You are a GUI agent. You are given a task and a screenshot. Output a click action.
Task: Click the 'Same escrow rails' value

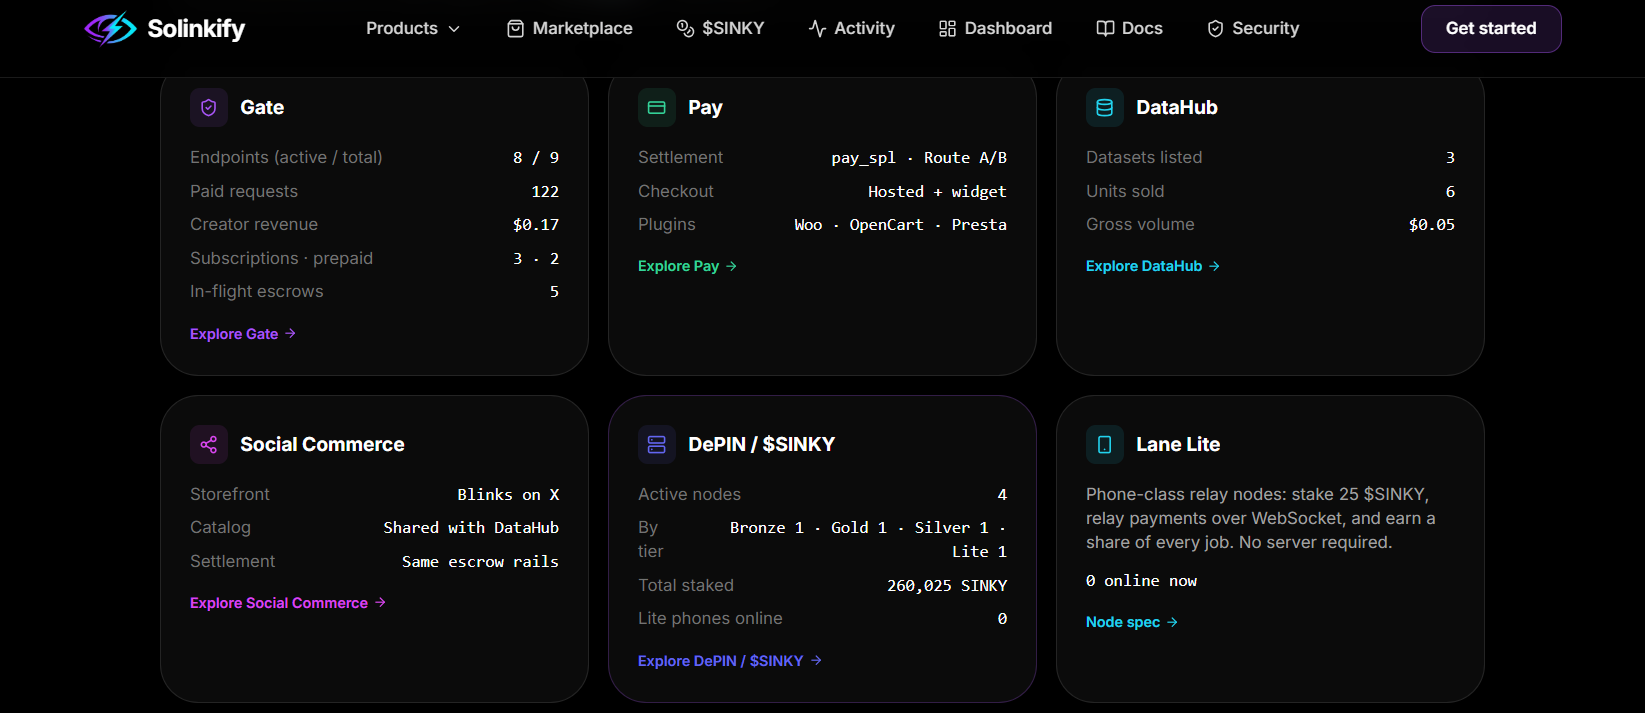[x=480, y=562]
